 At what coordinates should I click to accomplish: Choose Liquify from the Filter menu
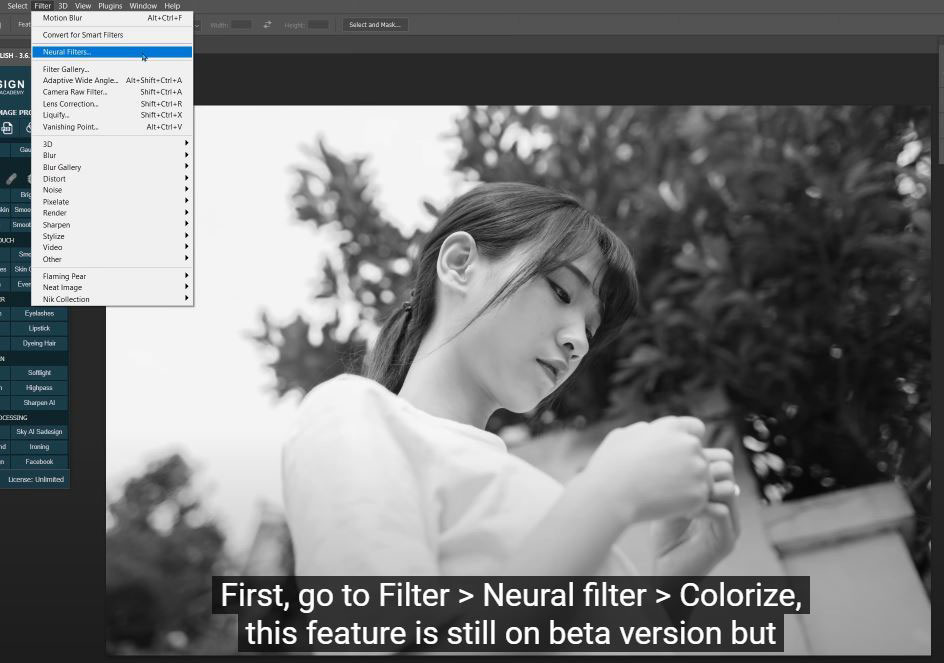point(55,115)
